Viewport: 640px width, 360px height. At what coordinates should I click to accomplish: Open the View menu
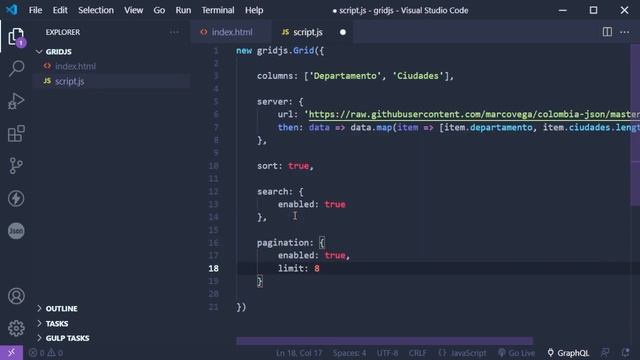point(133,10)
